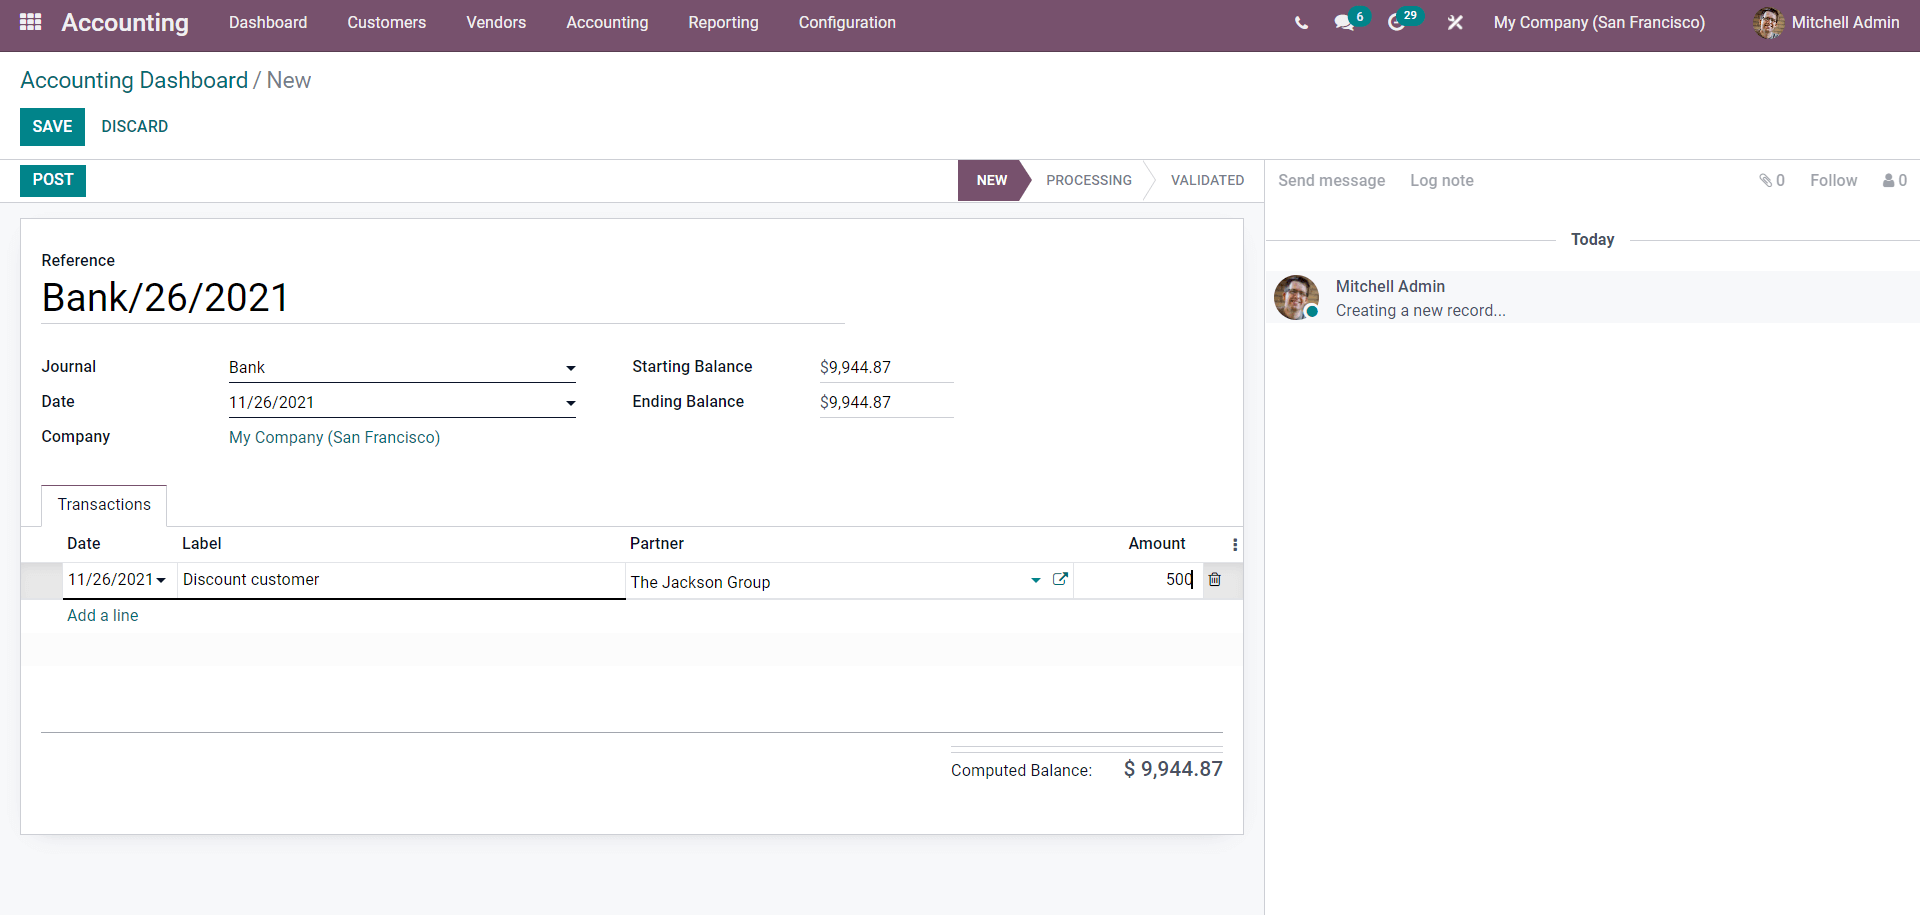Open column options kebab menu in table
Image resolution: width=1920 pixels, height=915 pixels.
[x=1235, y=544]
